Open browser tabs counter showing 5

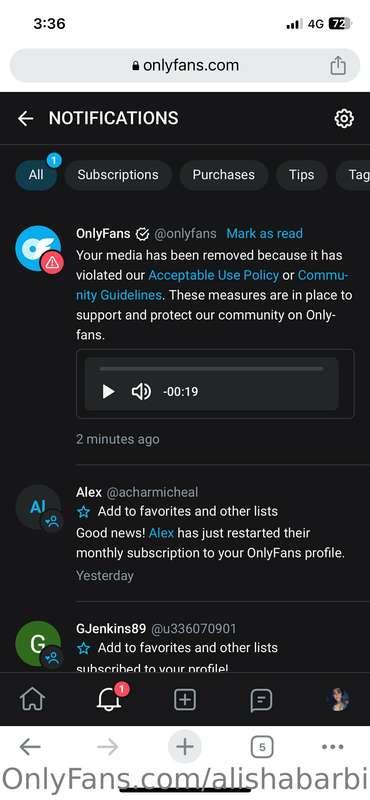tap(262, 747)
